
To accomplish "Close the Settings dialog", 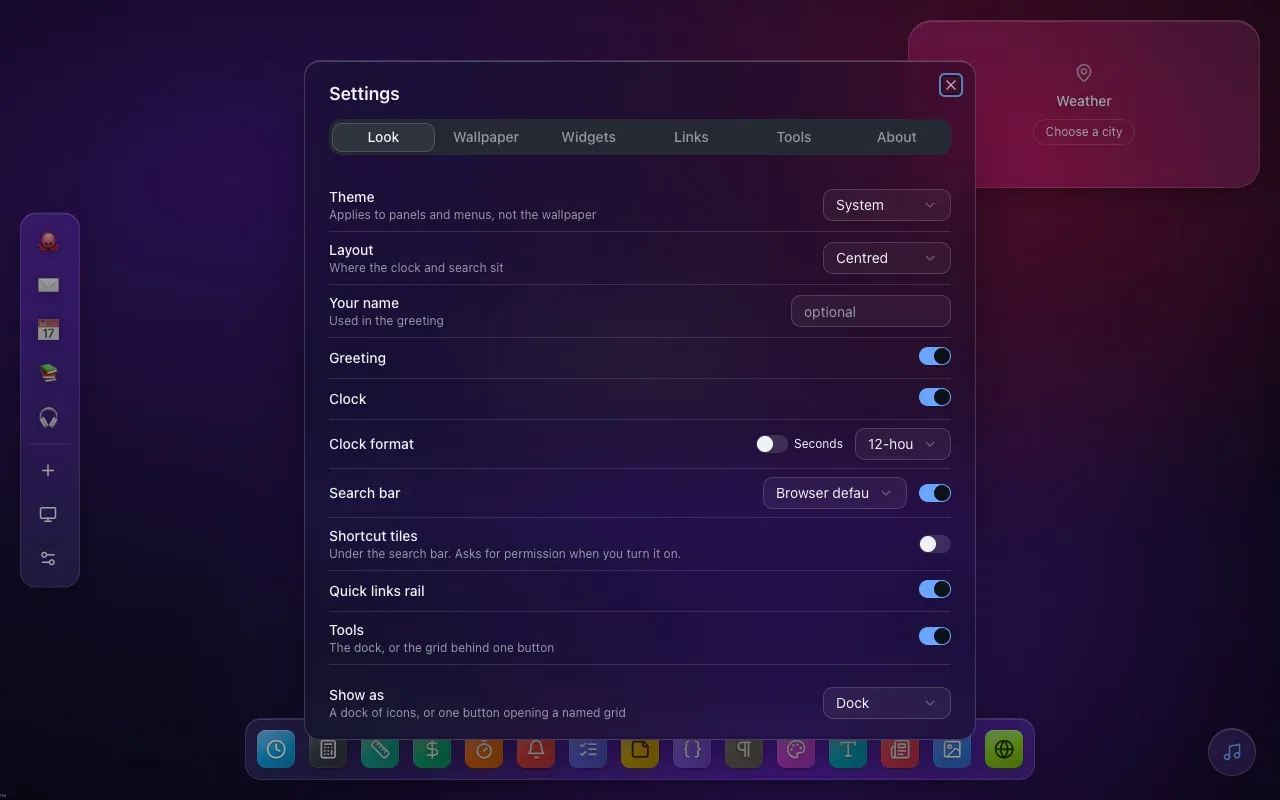I will click(x=951, y=85).
